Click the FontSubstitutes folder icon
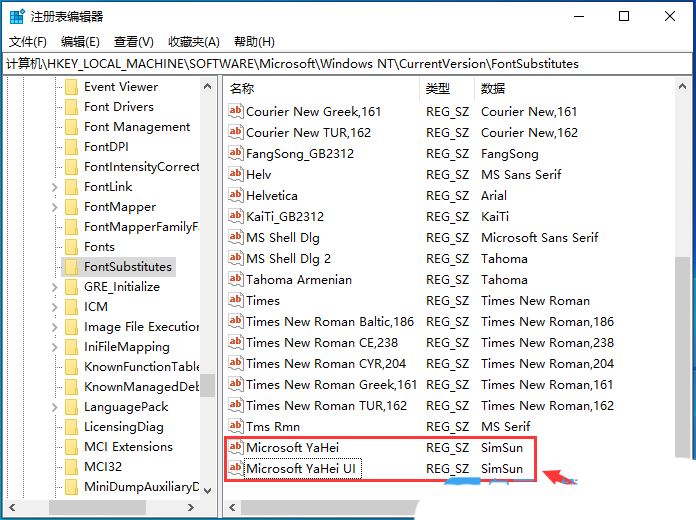Screen dimensions: 696x520 [x=71, y=267]
